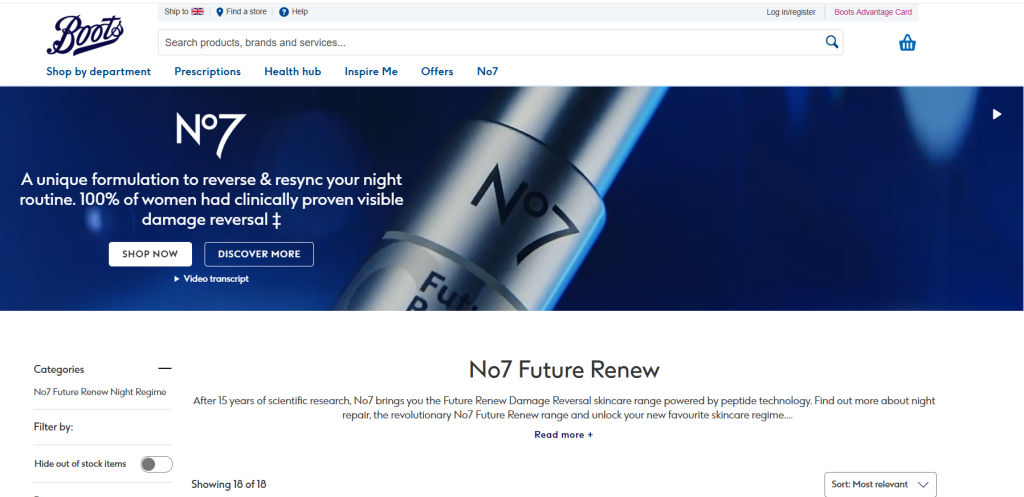
Task: Go to Health hub
Action: [x=293, y=72]
